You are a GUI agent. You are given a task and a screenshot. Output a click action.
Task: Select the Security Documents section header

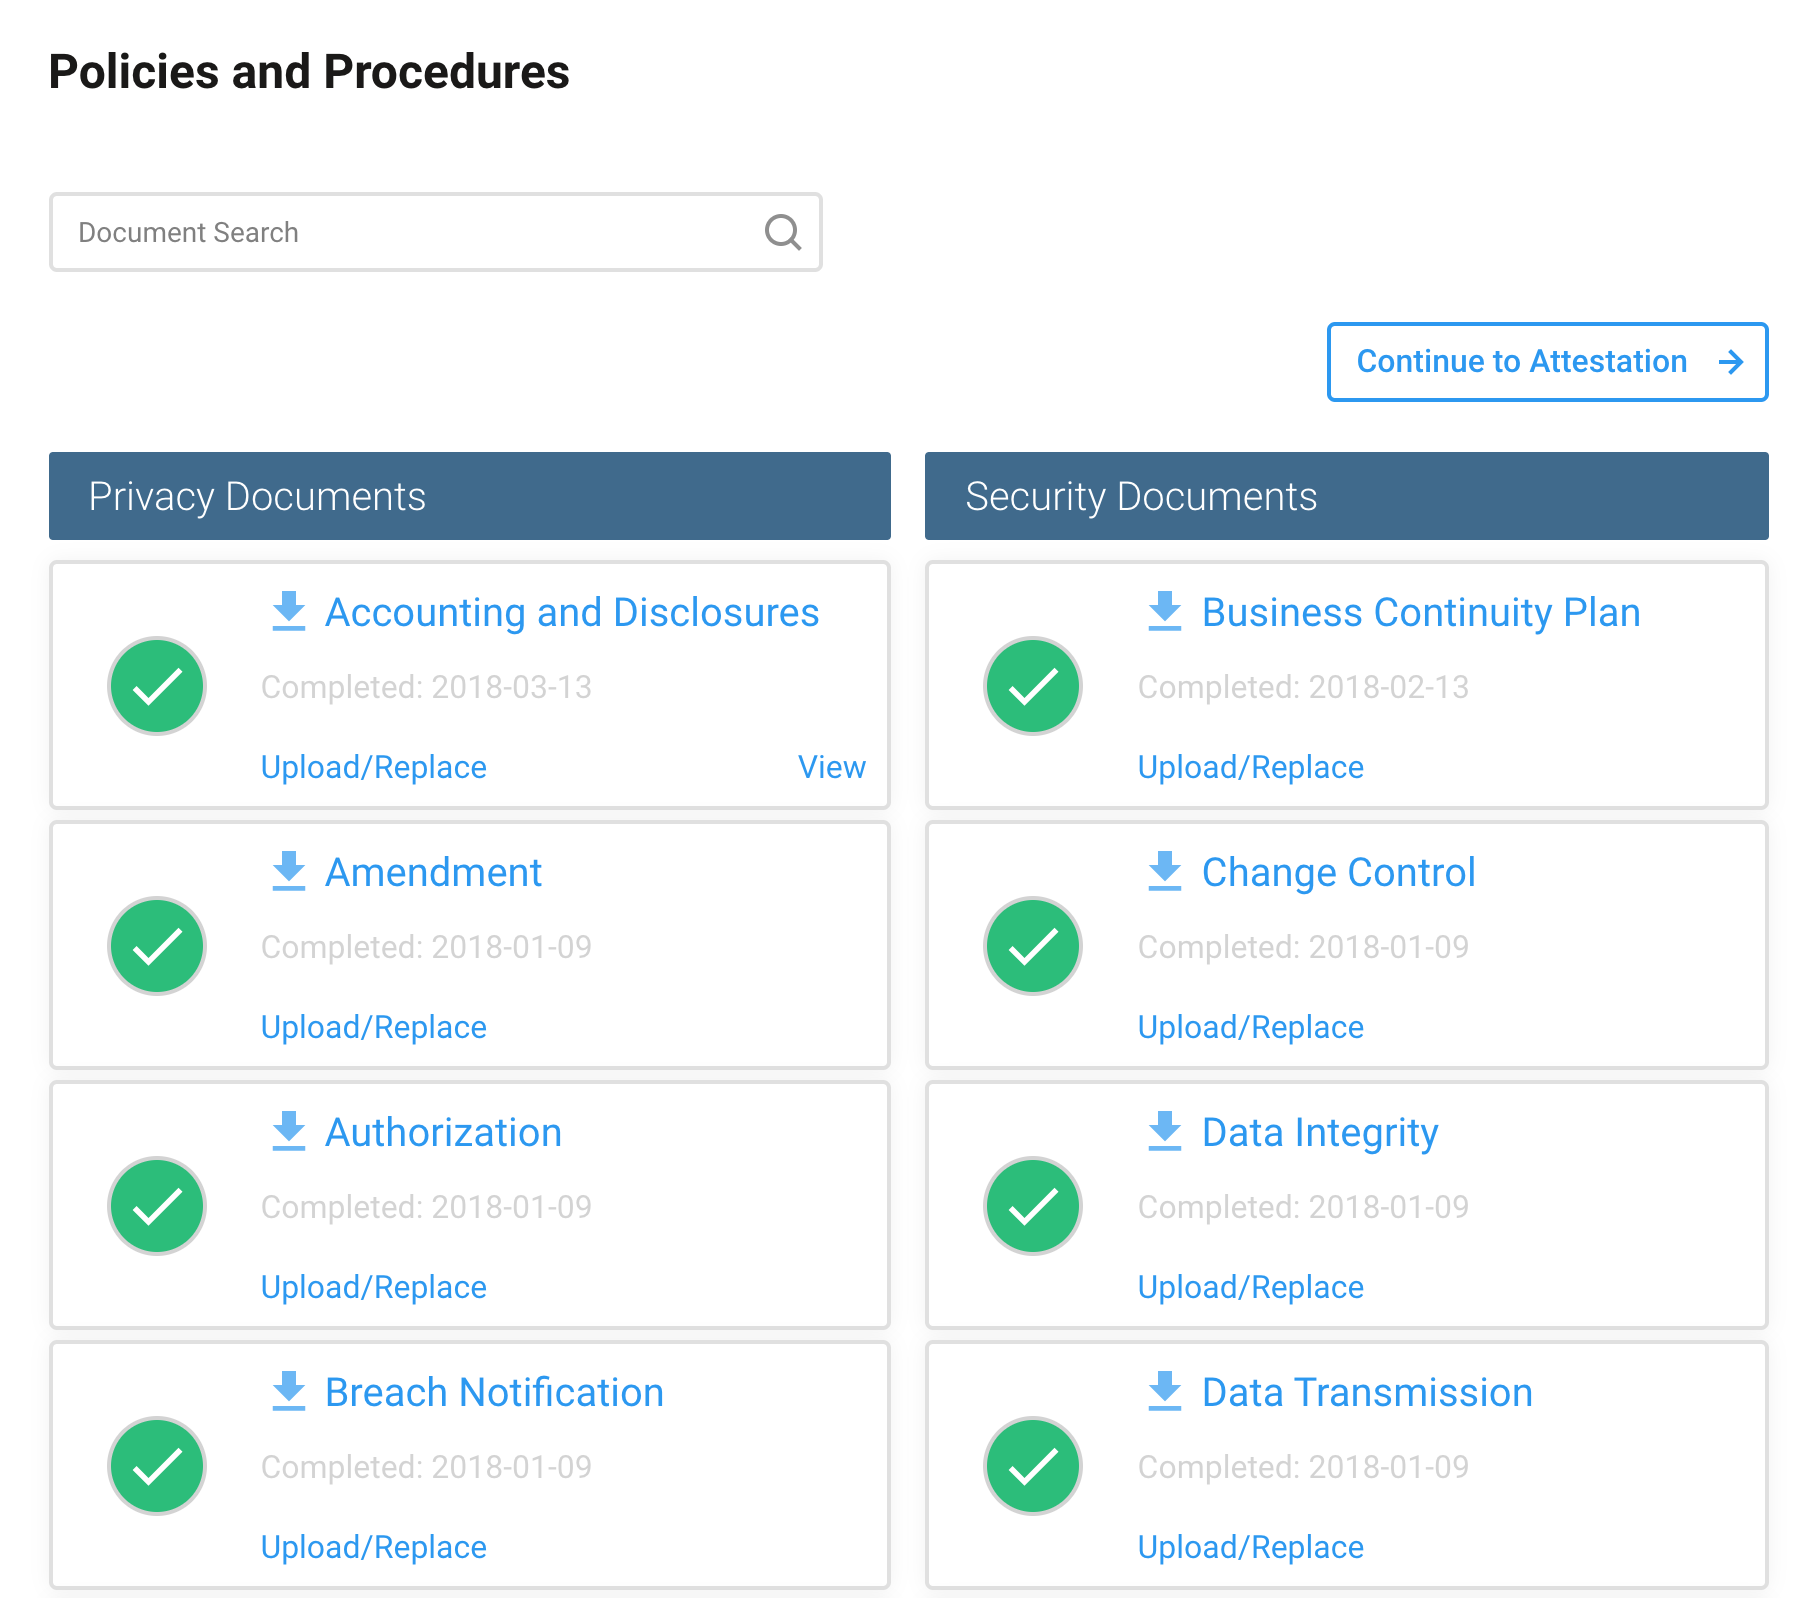tap(1346, 496)
